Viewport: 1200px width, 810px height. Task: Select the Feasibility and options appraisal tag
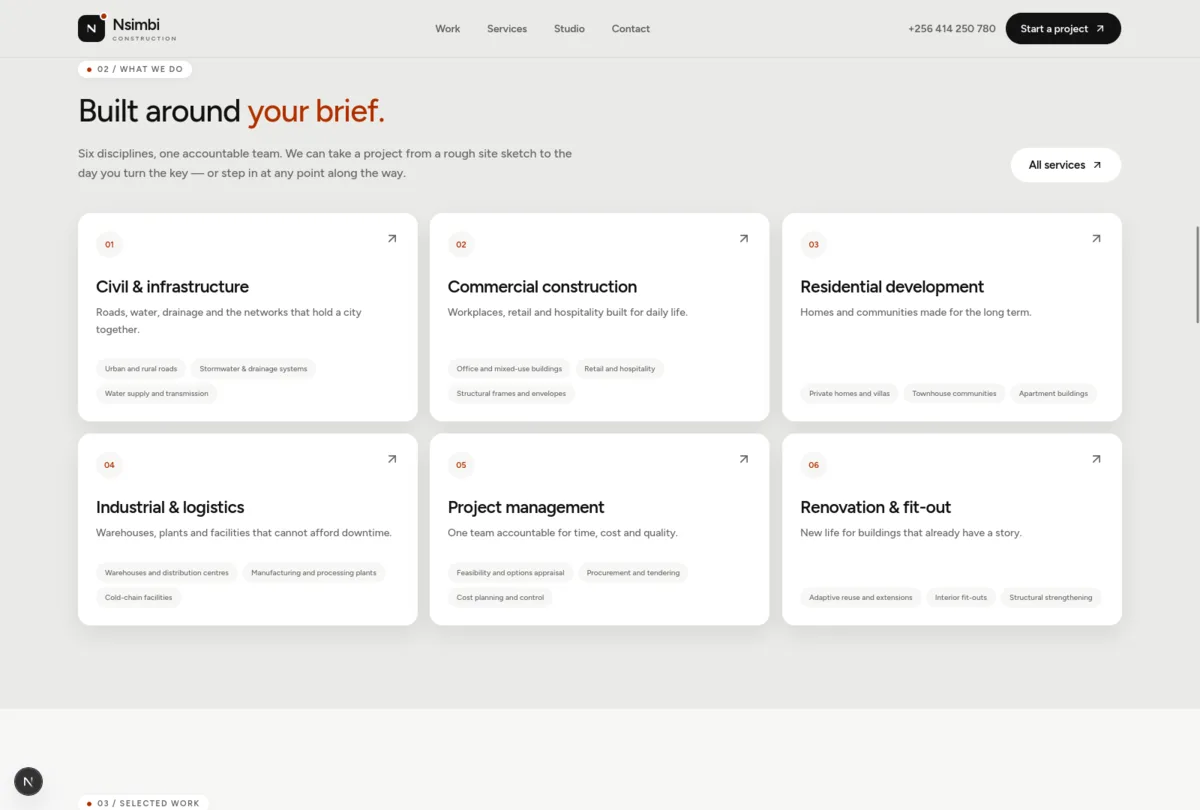[511, 573]
